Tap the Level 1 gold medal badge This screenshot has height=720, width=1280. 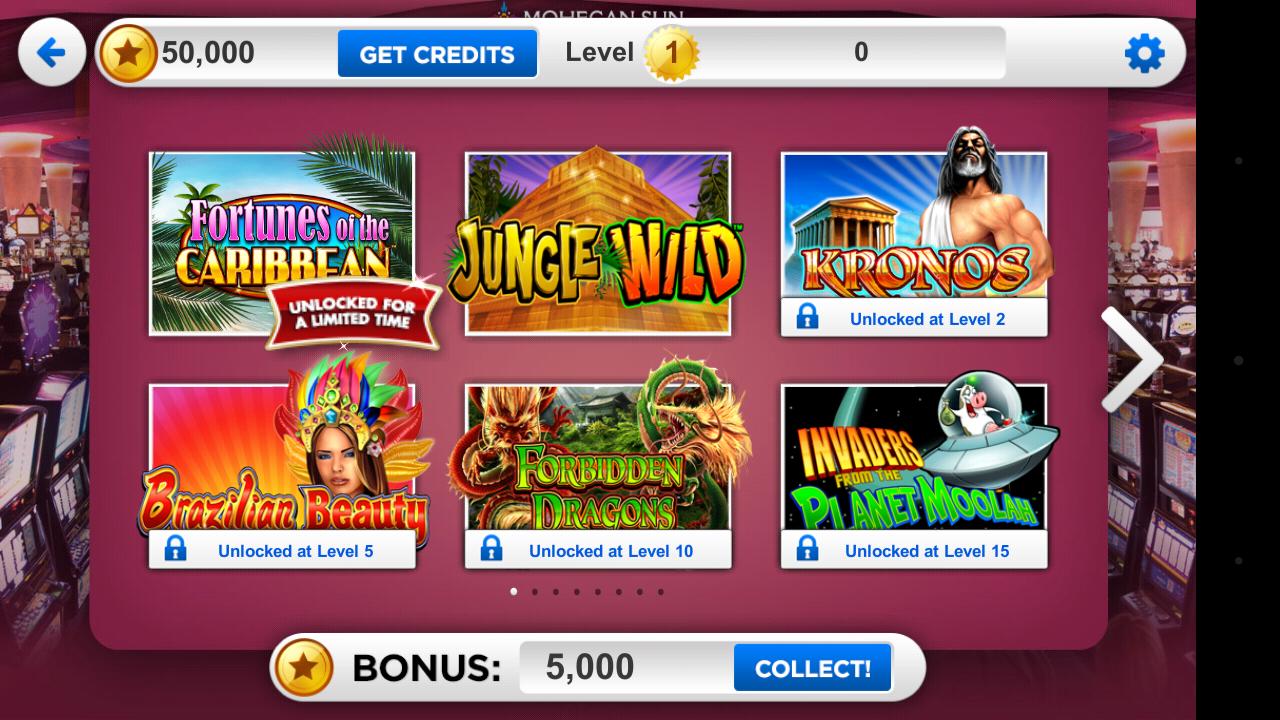[671, 53]
